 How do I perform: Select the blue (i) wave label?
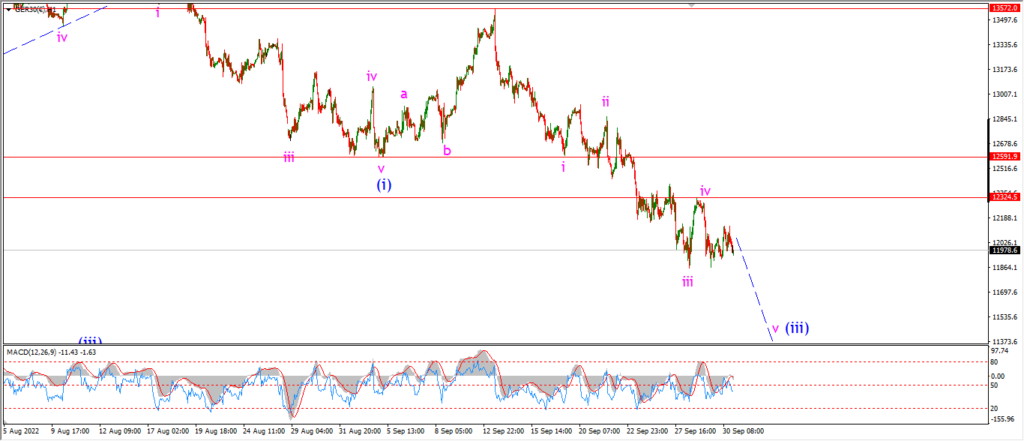[x=383, y=185]
